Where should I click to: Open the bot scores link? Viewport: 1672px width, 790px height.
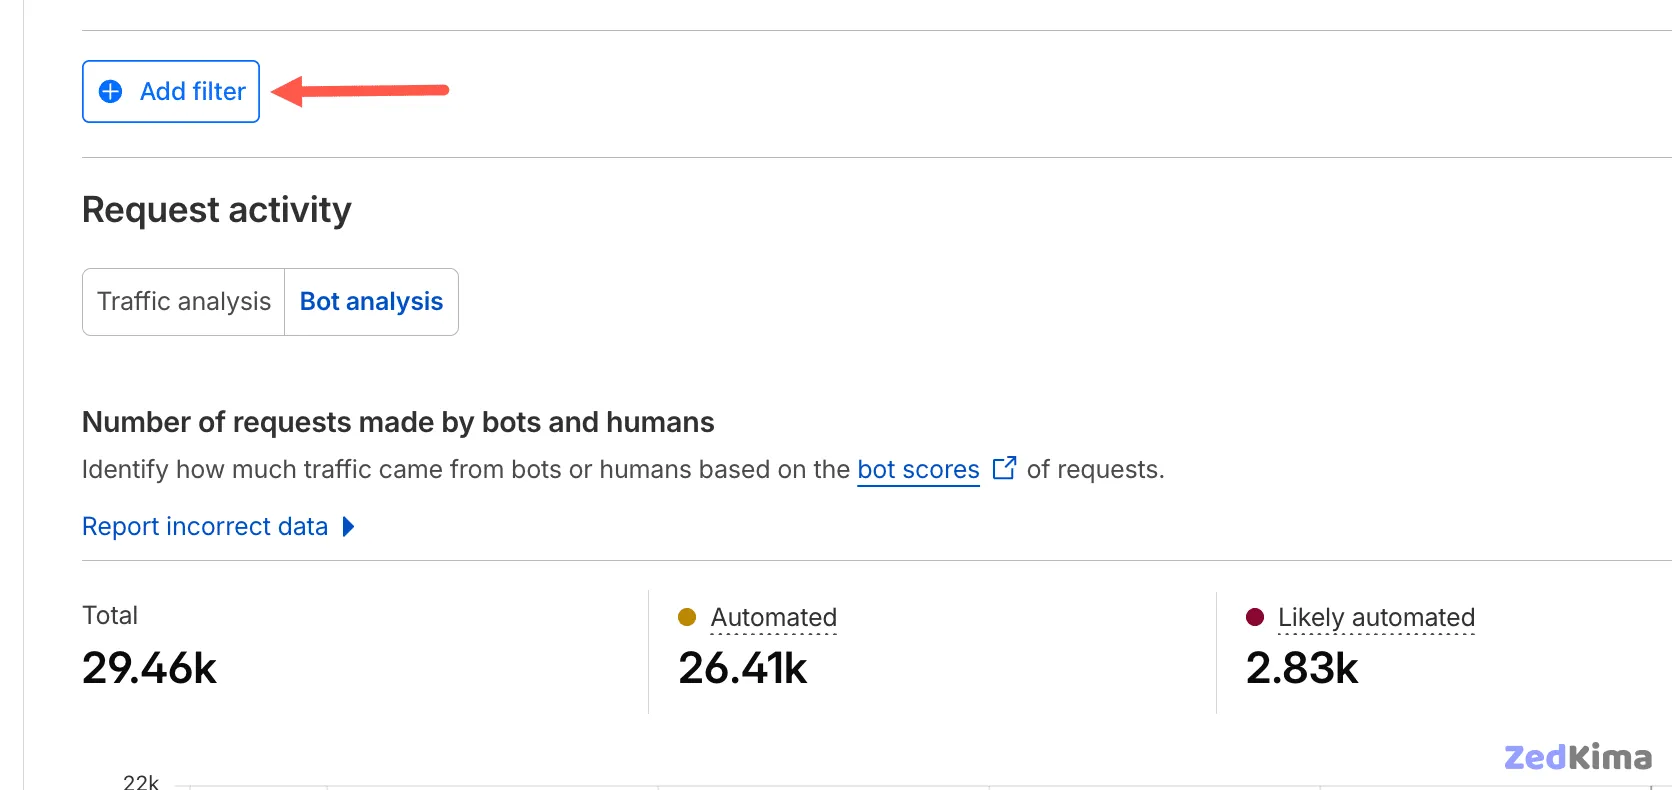pos(918,470)
